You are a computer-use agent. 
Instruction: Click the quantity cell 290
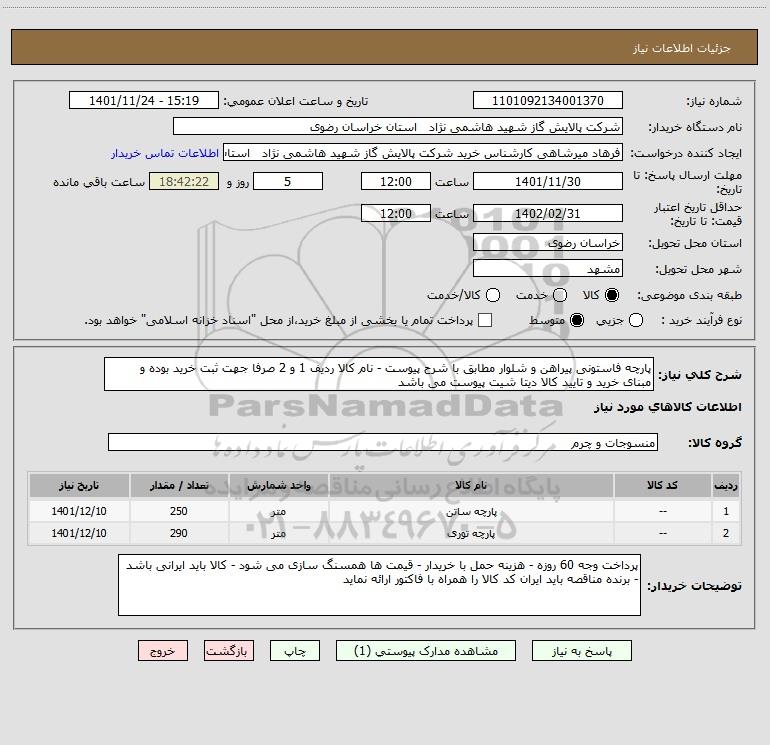pyautogui.click(x=179, y=533)
